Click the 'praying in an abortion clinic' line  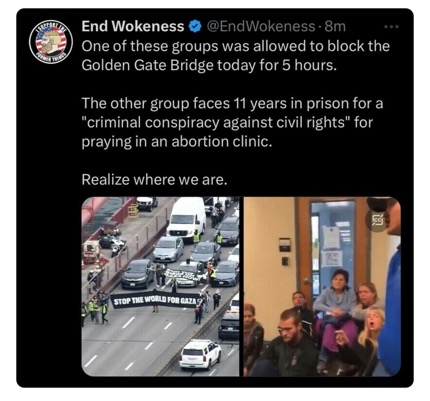(177, 142)
